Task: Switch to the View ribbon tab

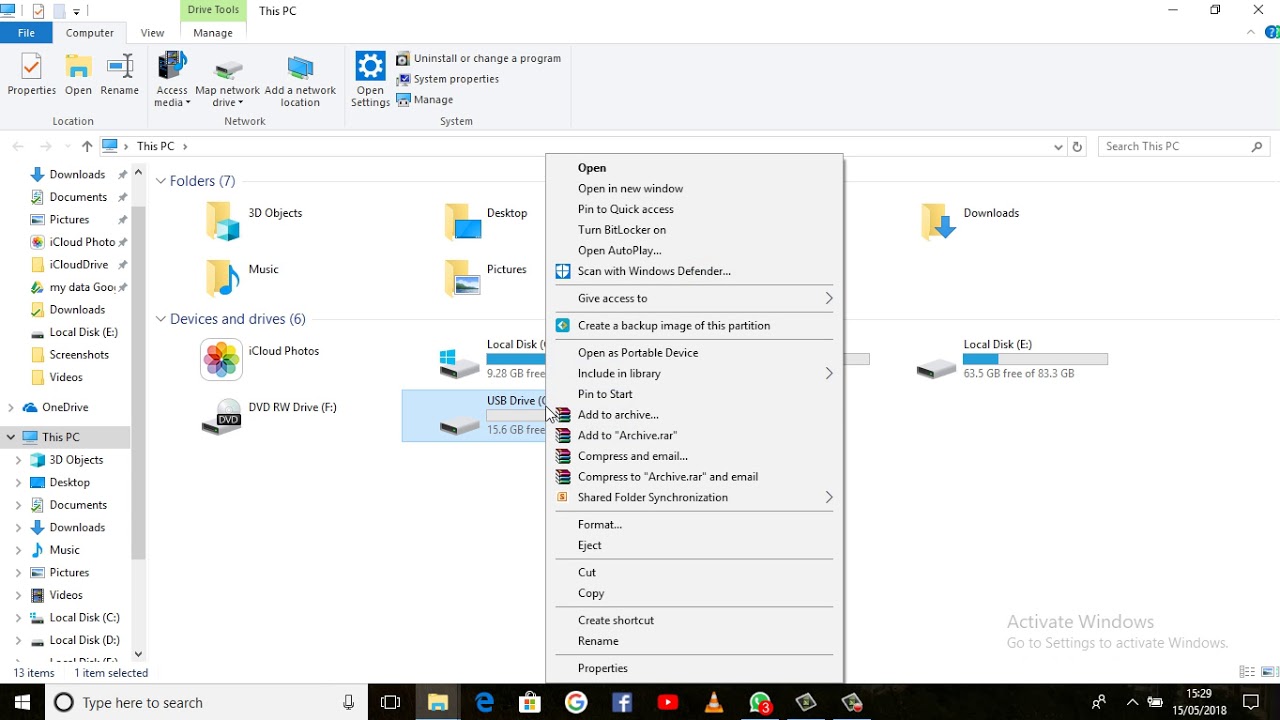Action: click(x=152, y=33)
